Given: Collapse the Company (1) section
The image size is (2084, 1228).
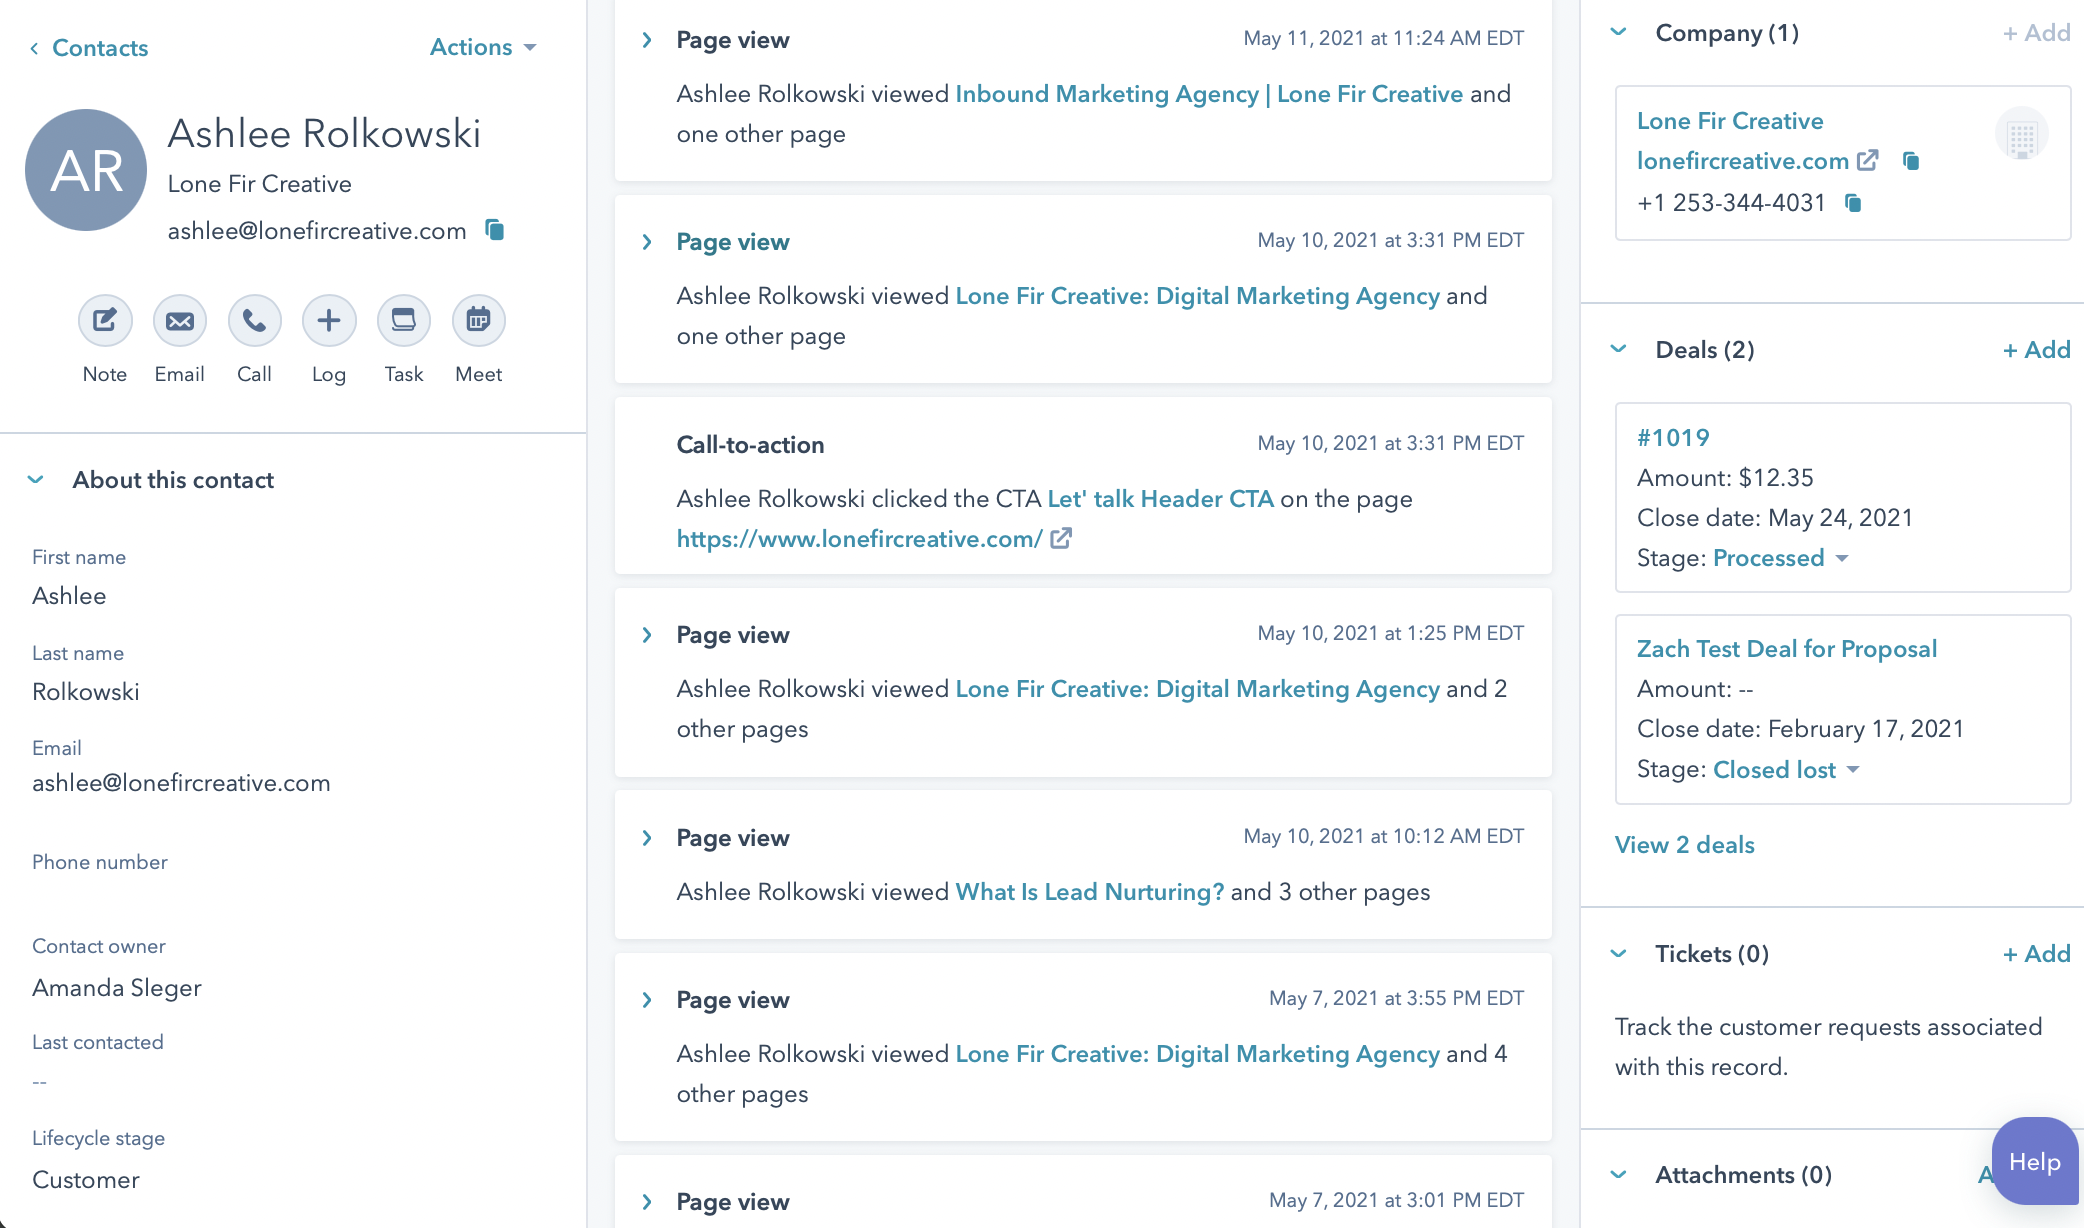Looking at the screenshot, I should pyautogui.click(x=1619, y=33).
